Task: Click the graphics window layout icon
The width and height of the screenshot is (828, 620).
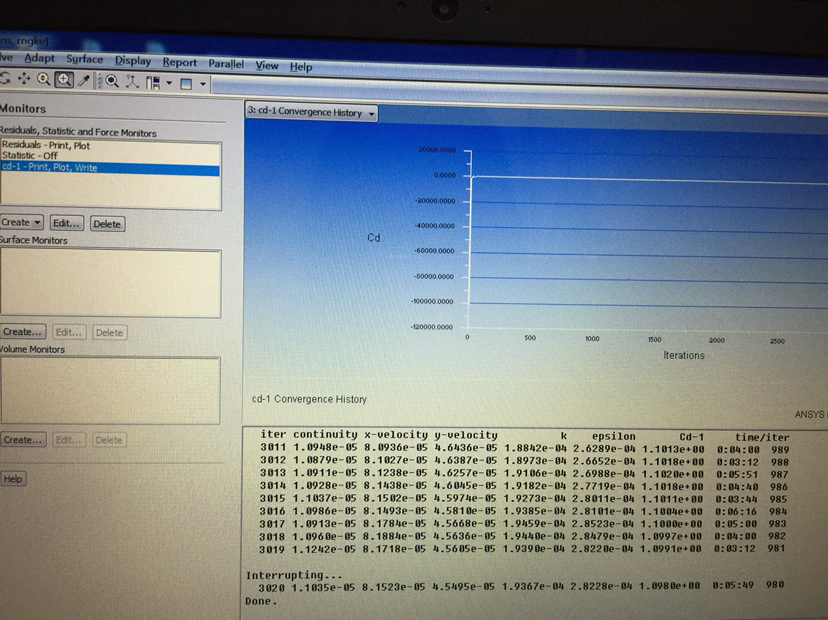Action: pos(186,83)
